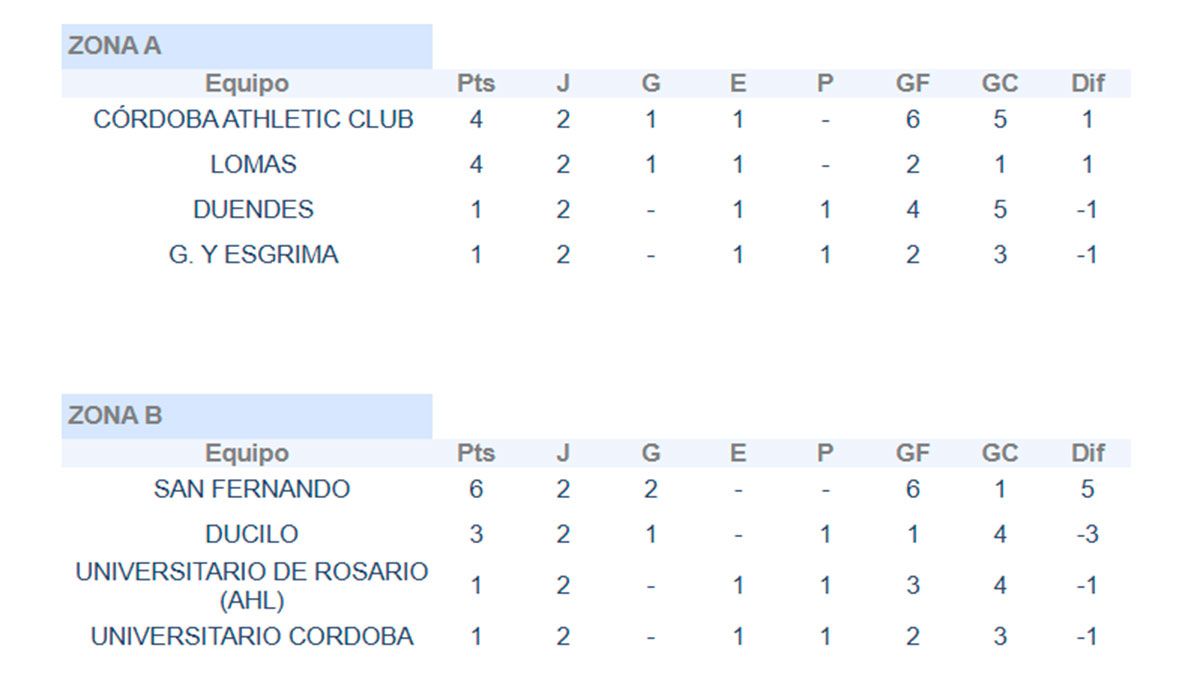Click the ZONA B section header
The width and height of the screenshot is (1200, 675).
pyautogui.click(x=115, y=416)
